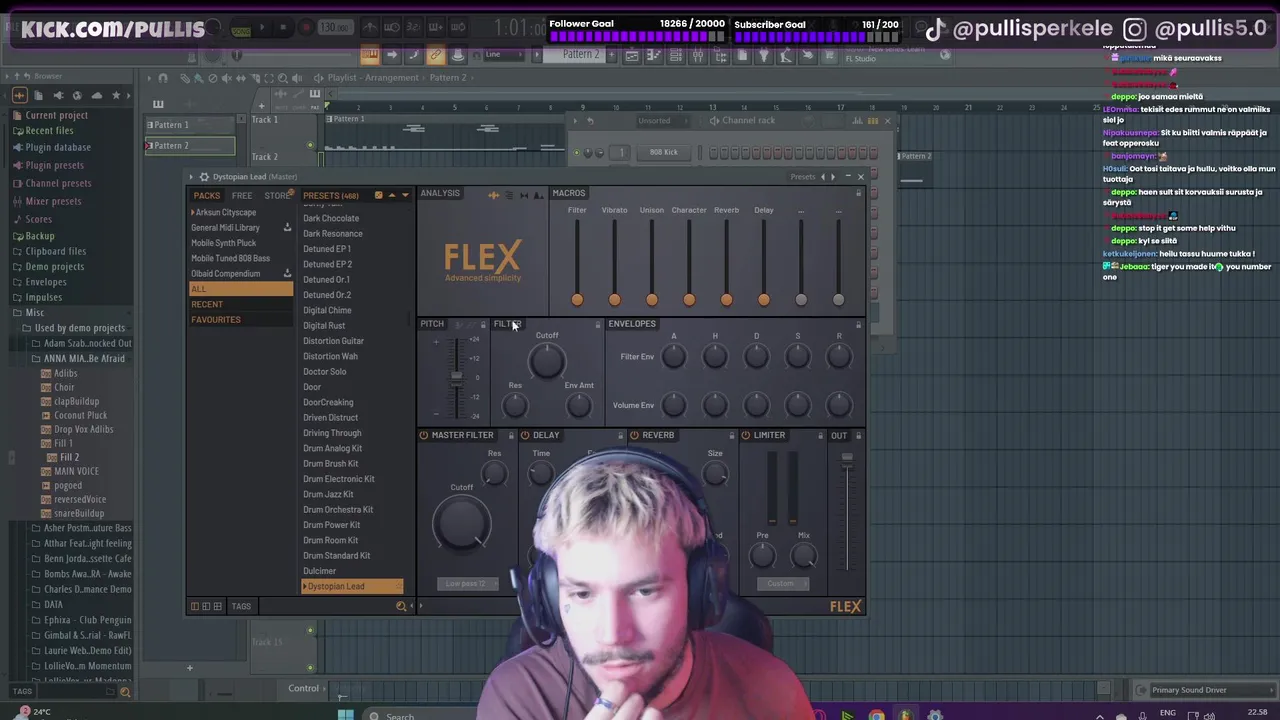Select the Drum Jazz Kit preset
Viewport: 1280px width, 720px height.
328,495
